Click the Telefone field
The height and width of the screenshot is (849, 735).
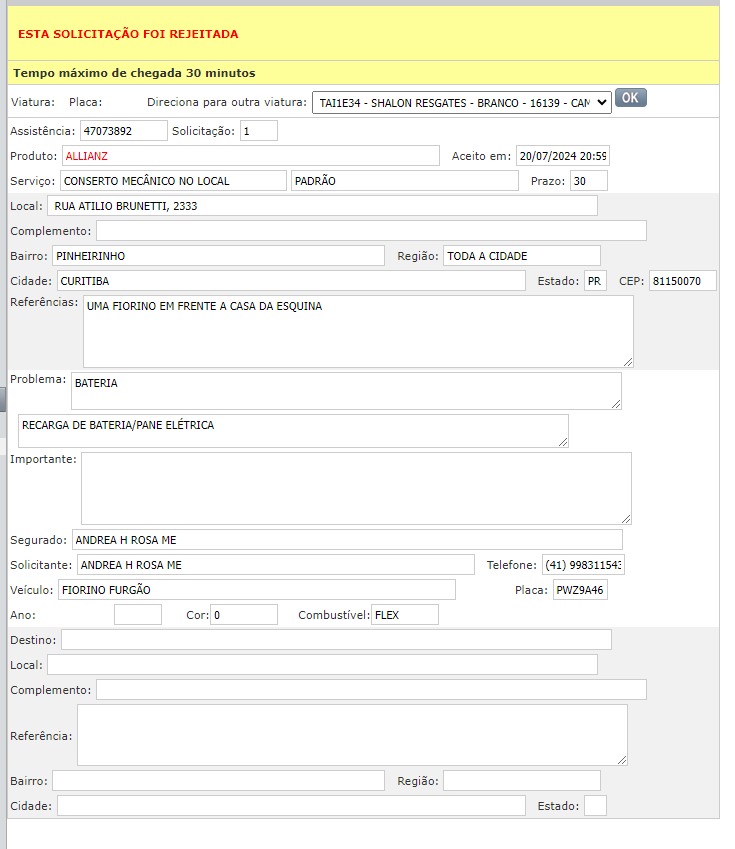582,565
